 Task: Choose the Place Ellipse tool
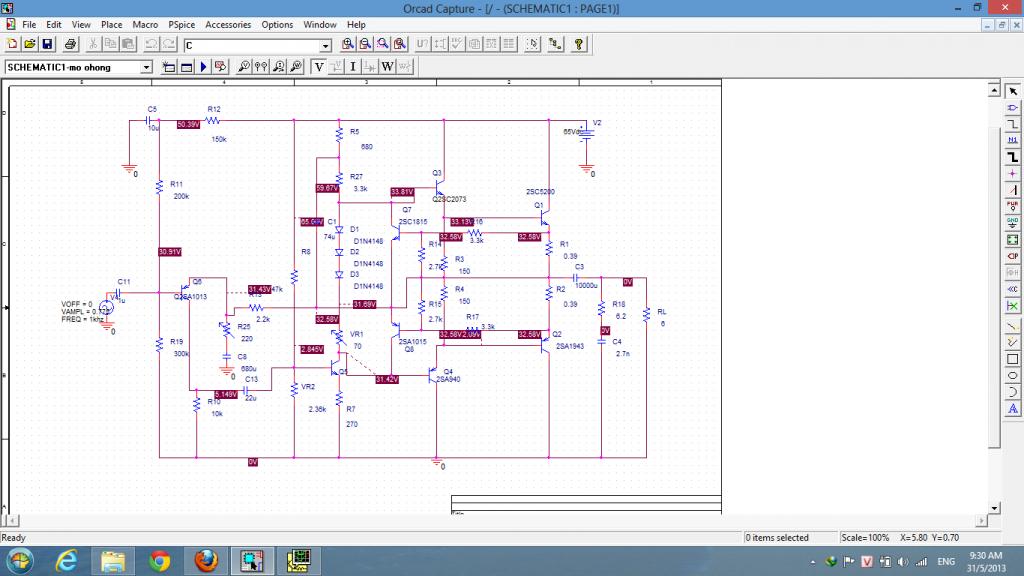tap(1012, 376)
